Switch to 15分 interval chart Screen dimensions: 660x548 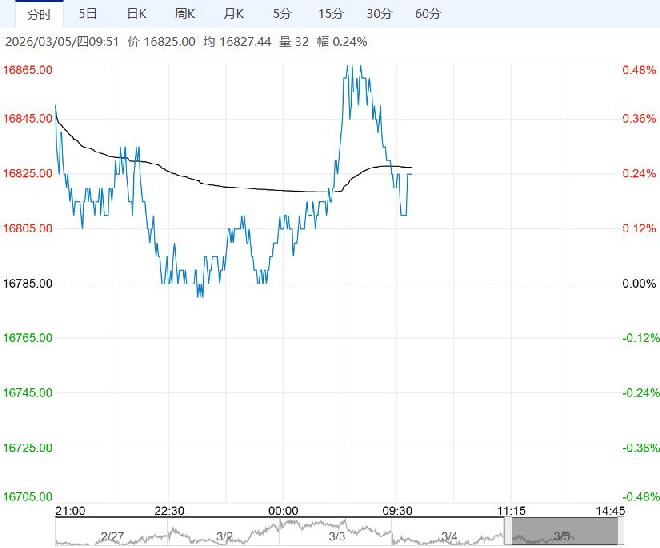click(330, 14)
